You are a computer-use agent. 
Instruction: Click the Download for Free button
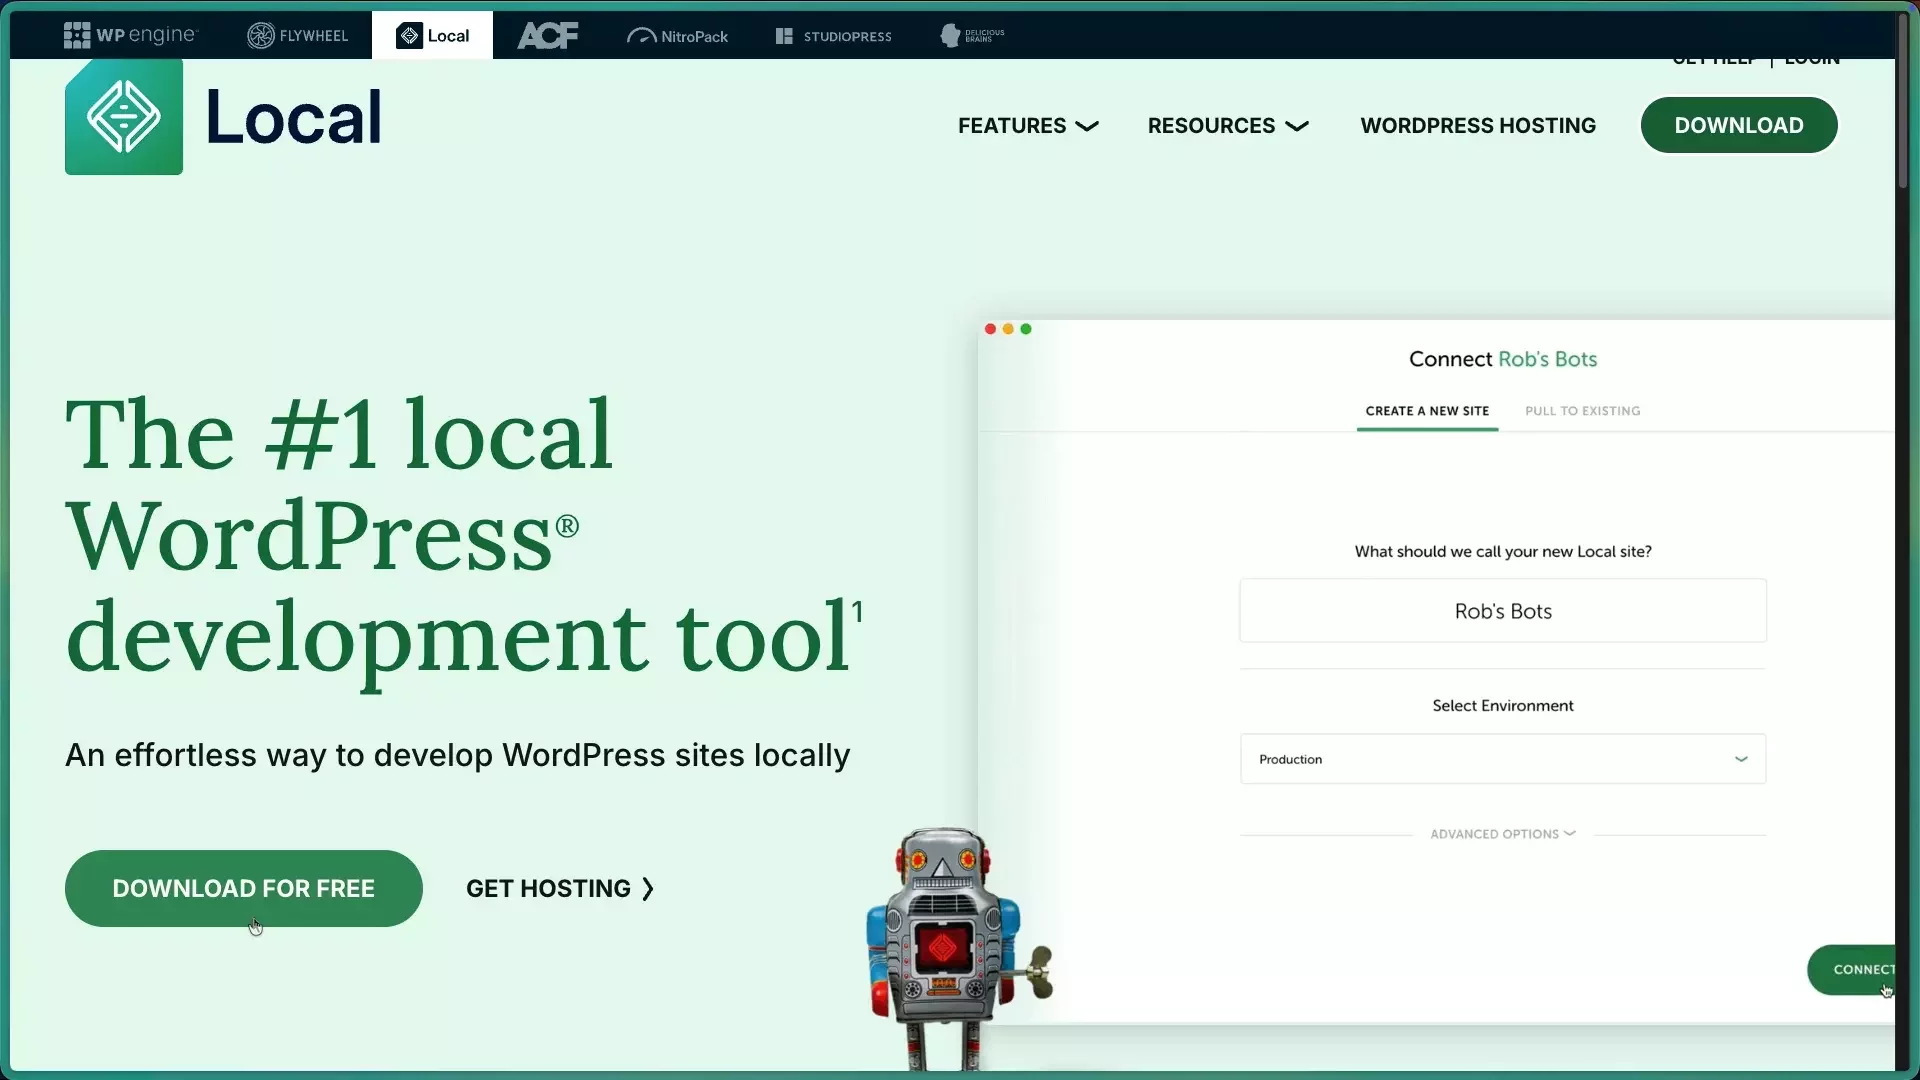point(242,888)
